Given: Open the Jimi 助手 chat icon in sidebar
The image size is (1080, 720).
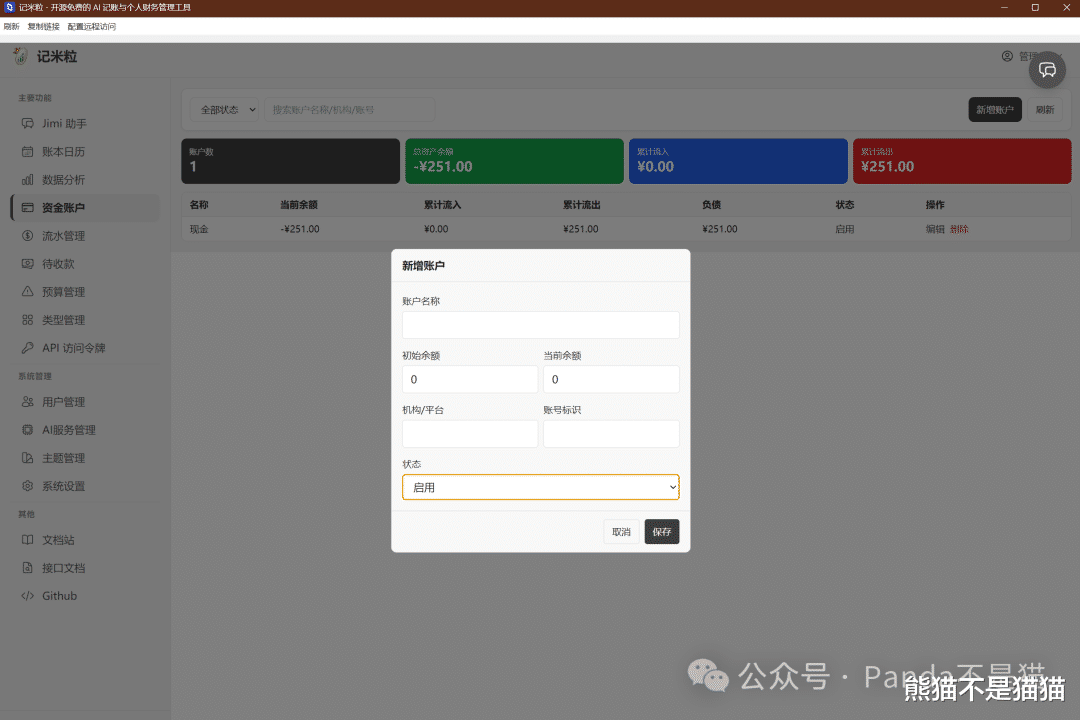Looking at the screenshot, I should tap(28, 123).
